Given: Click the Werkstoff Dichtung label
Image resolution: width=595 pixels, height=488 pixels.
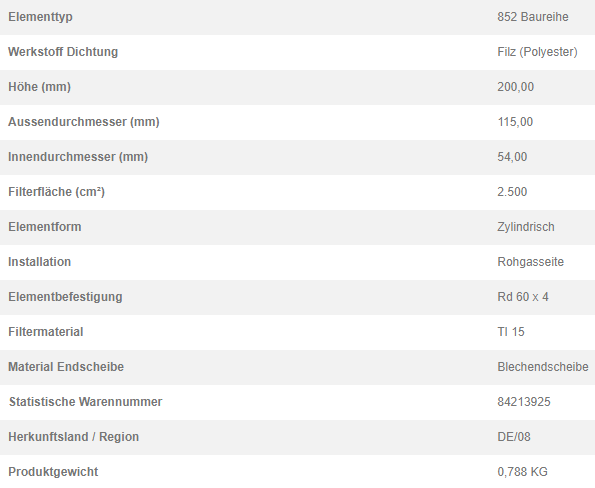Looking at the screenshot, I should coord(63,52).
